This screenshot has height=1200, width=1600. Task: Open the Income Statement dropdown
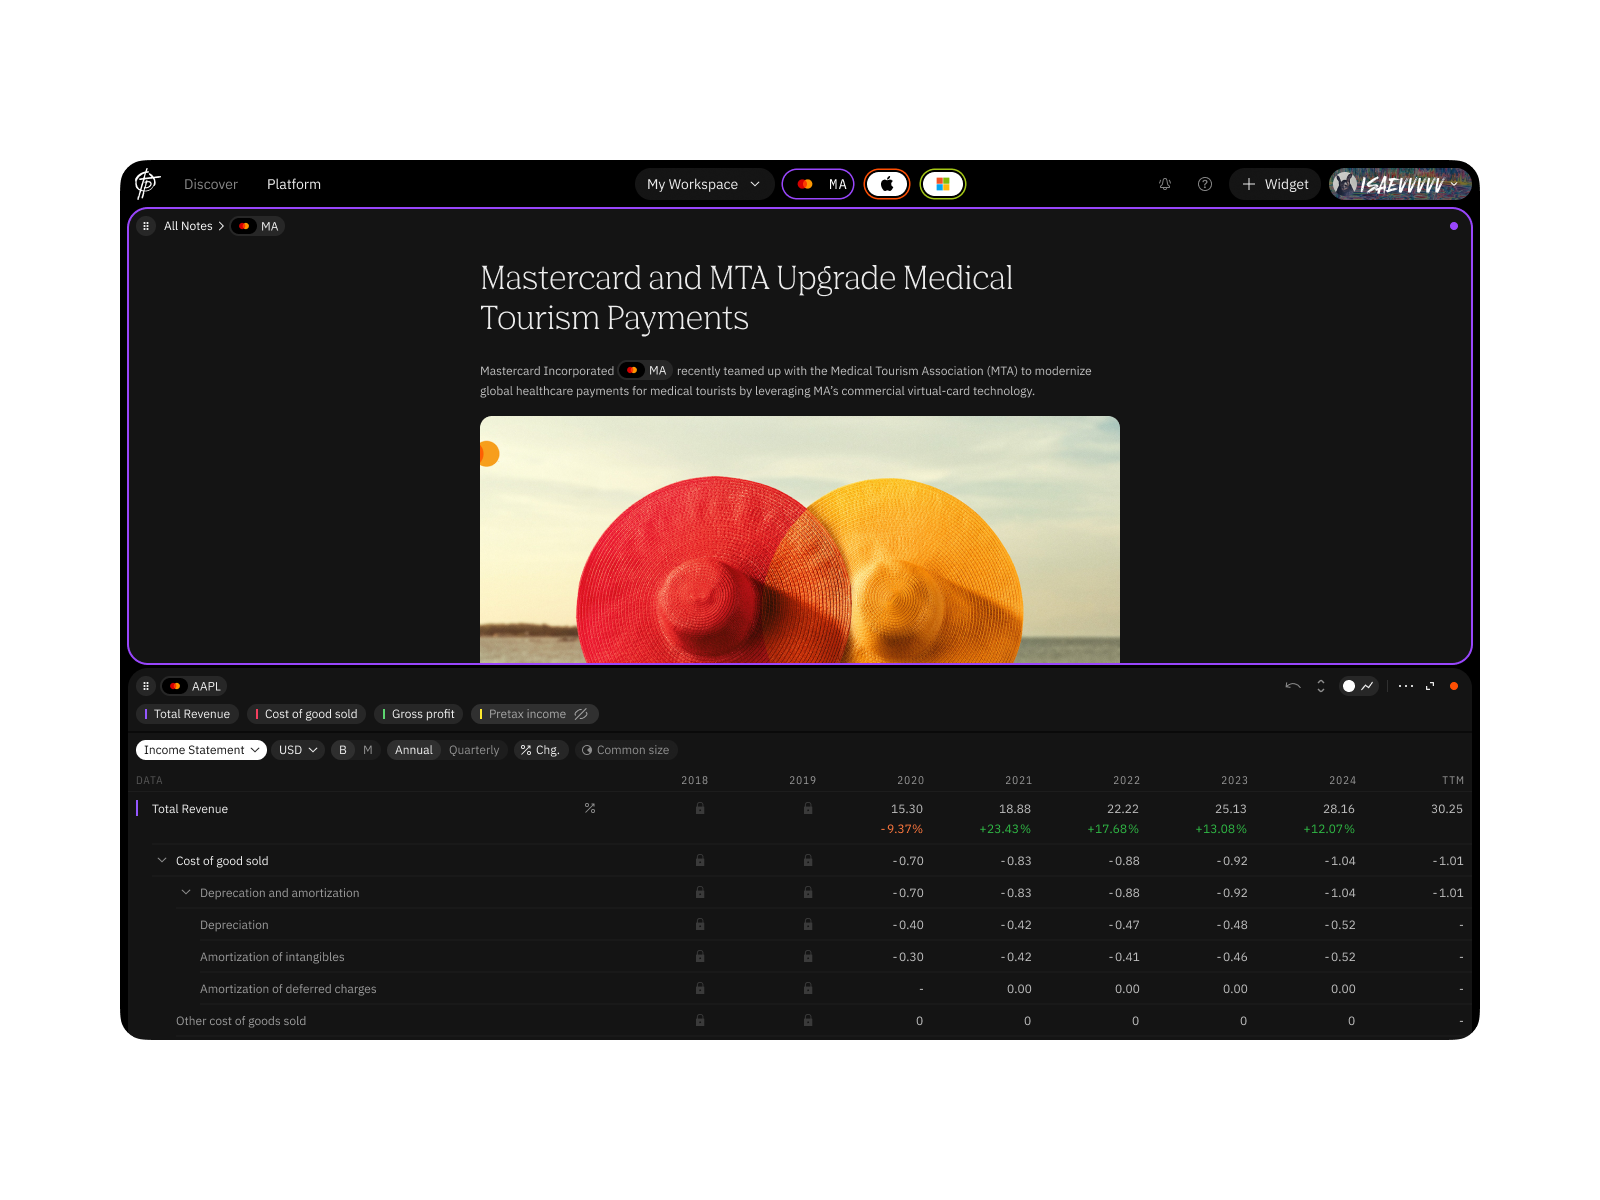201,750
